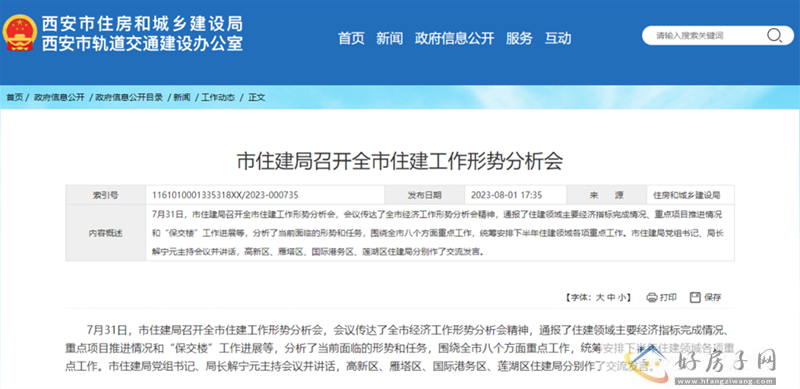Open the 互动 navigation menu
800x389 pixels.
click(558, 38)
